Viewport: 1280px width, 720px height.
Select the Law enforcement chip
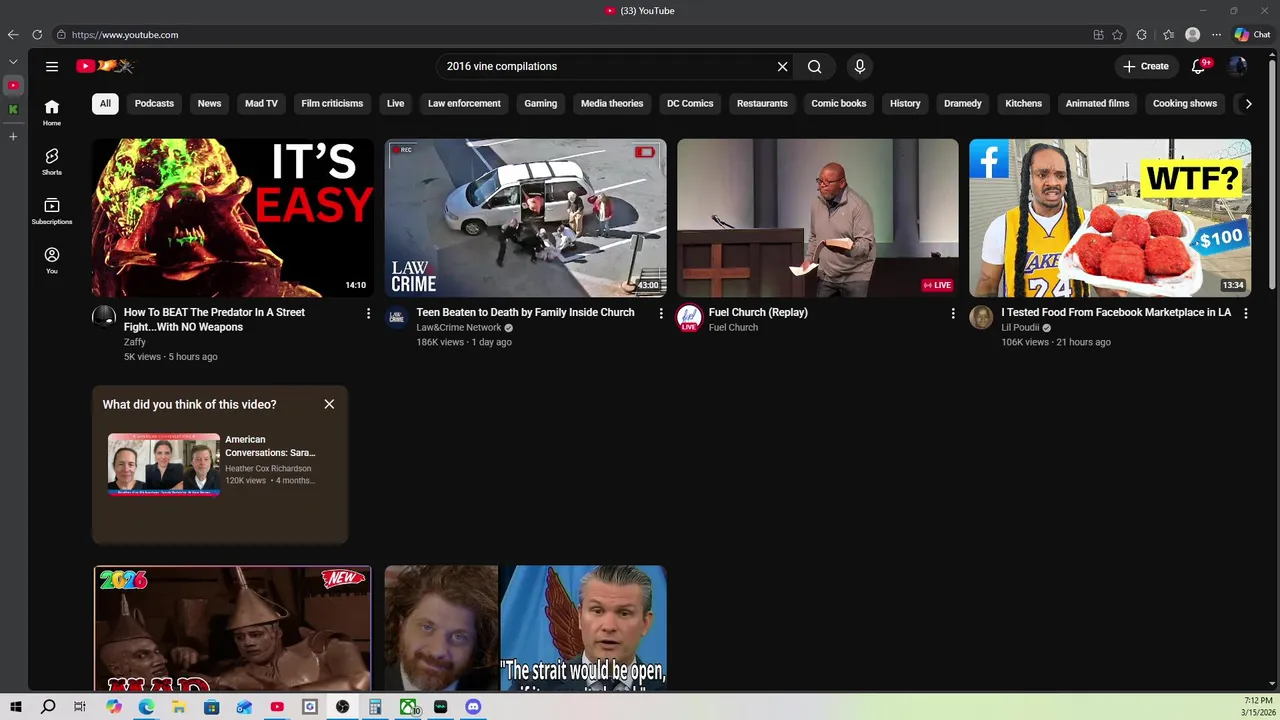coord(464,103)
